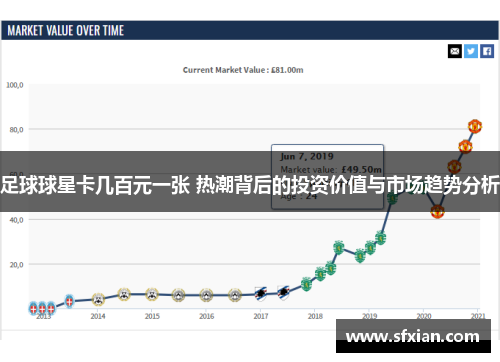Click the '40,0' y-axis label
Viewport: 500px width, 362px height.
tap(16, 220)
